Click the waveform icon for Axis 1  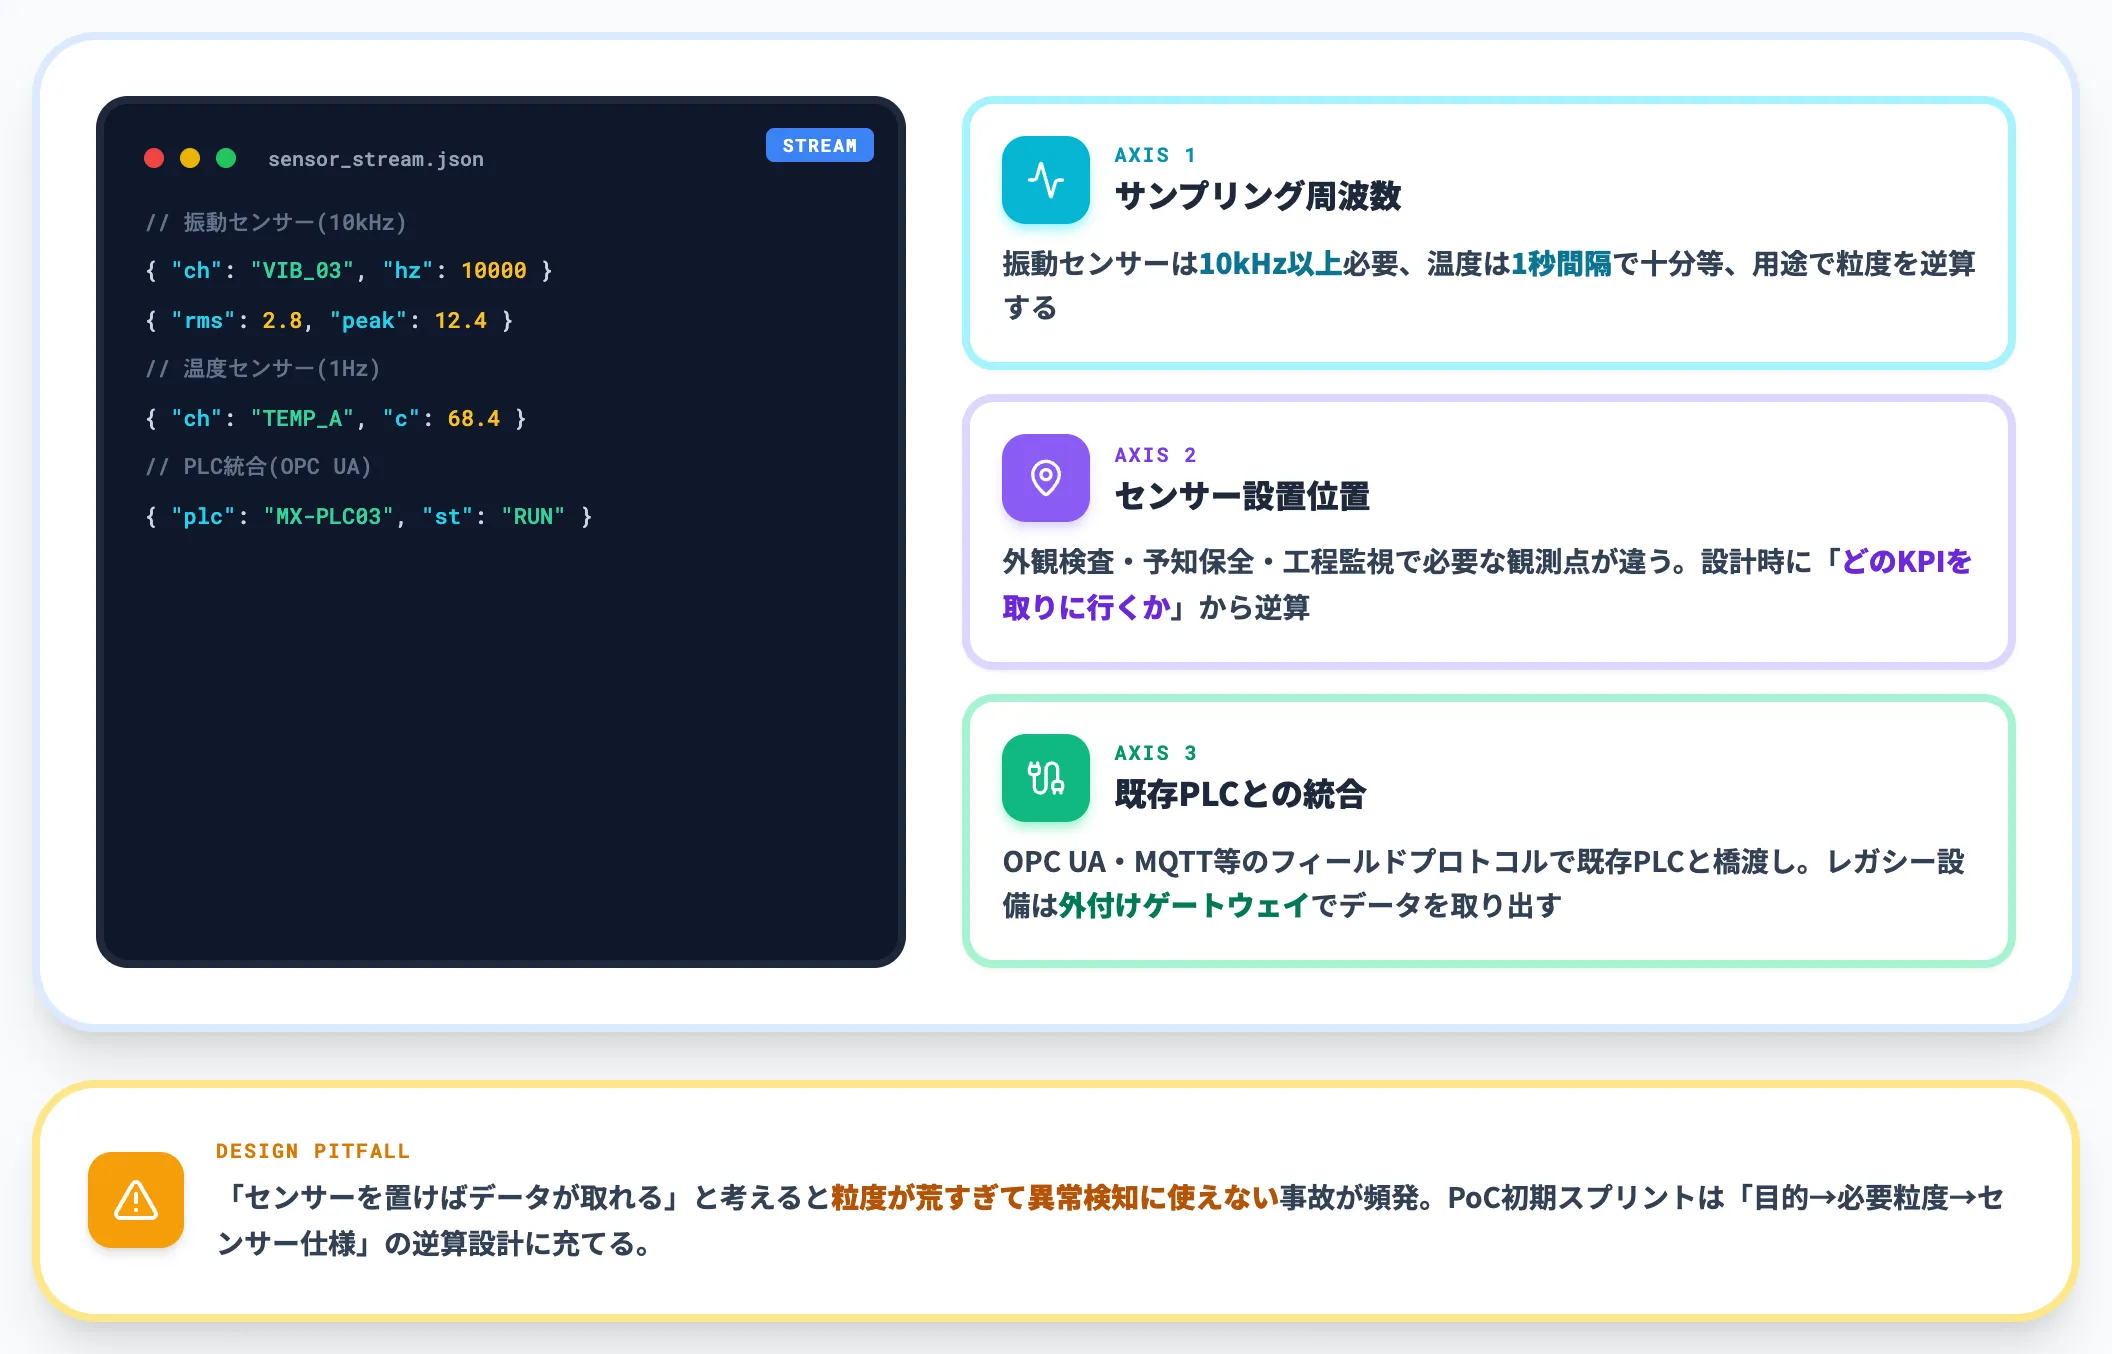pos(1046,180)
